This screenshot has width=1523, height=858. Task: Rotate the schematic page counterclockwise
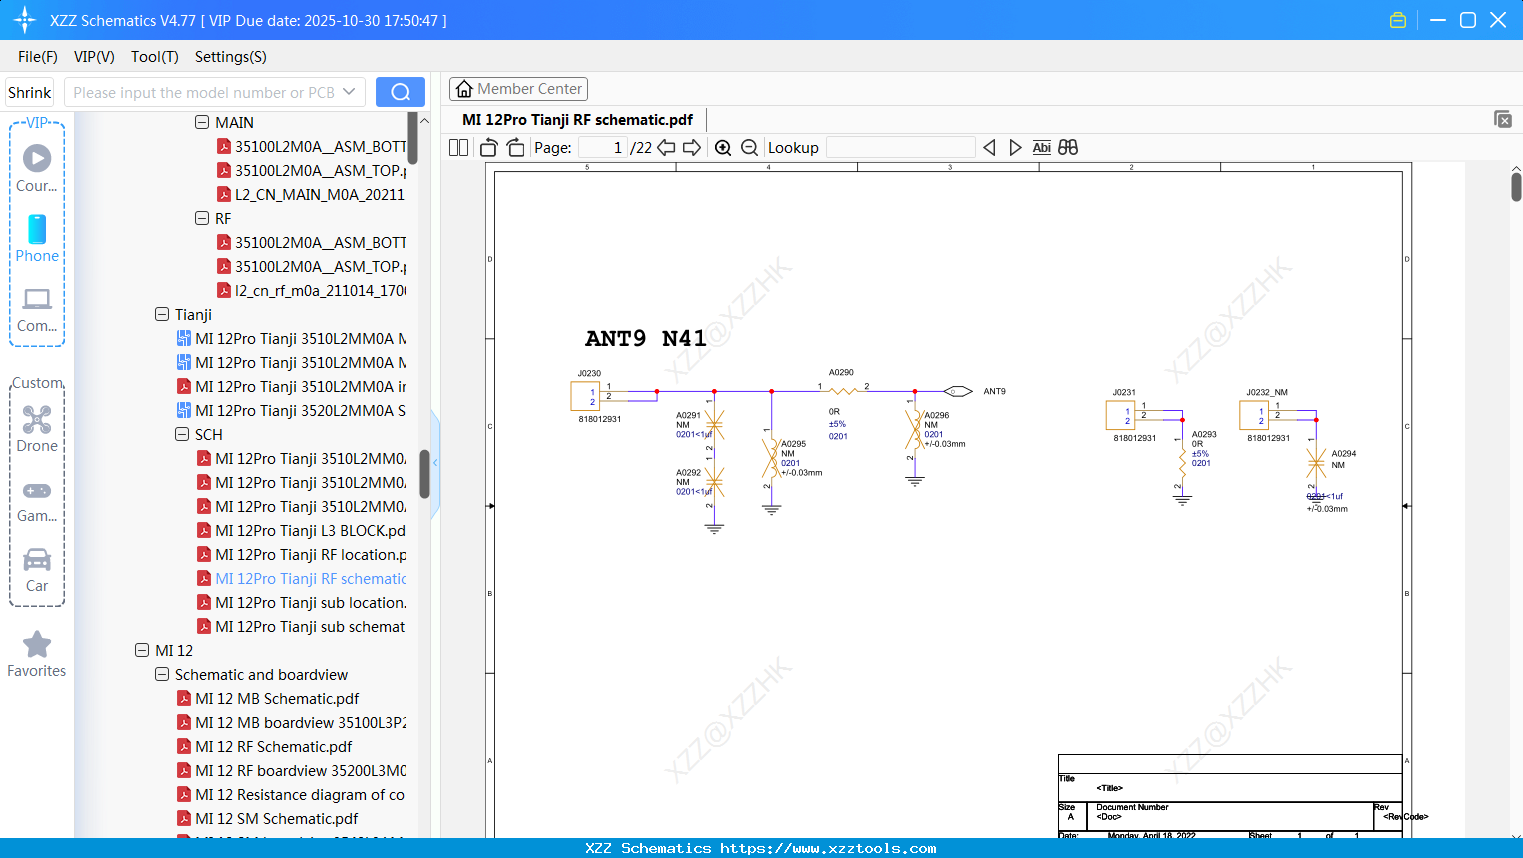[x=487, y=147]
